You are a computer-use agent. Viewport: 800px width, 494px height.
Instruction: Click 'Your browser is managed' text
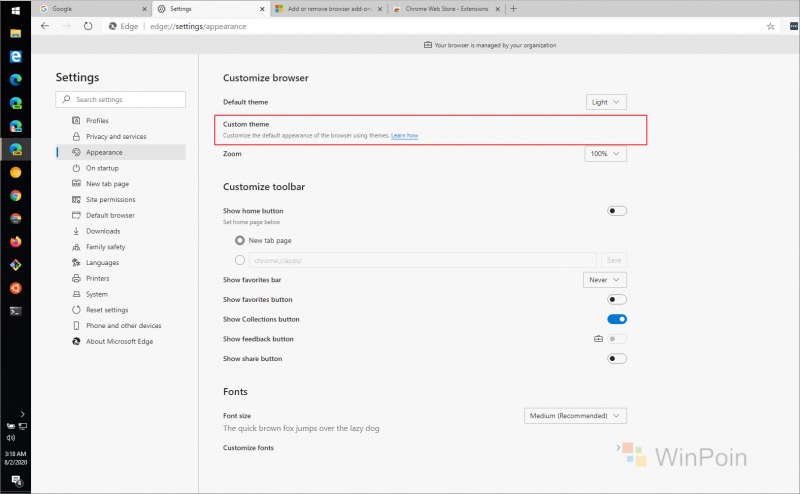[x=495, y=45]
